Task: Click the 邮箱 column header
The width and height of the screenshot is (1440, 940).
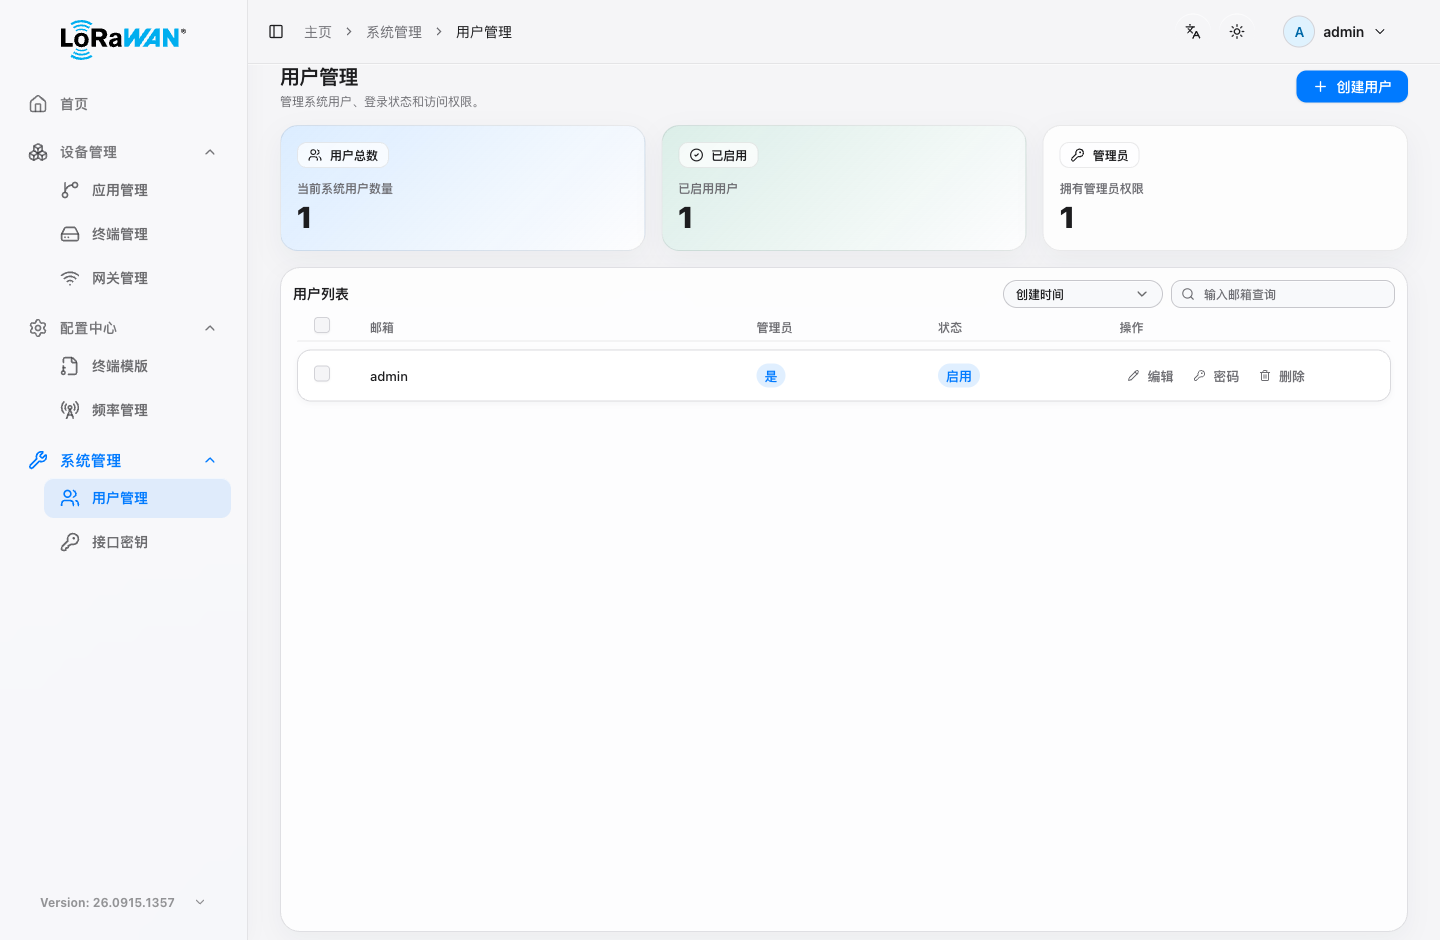Action: pyautogui.click(x=382, y=328)
